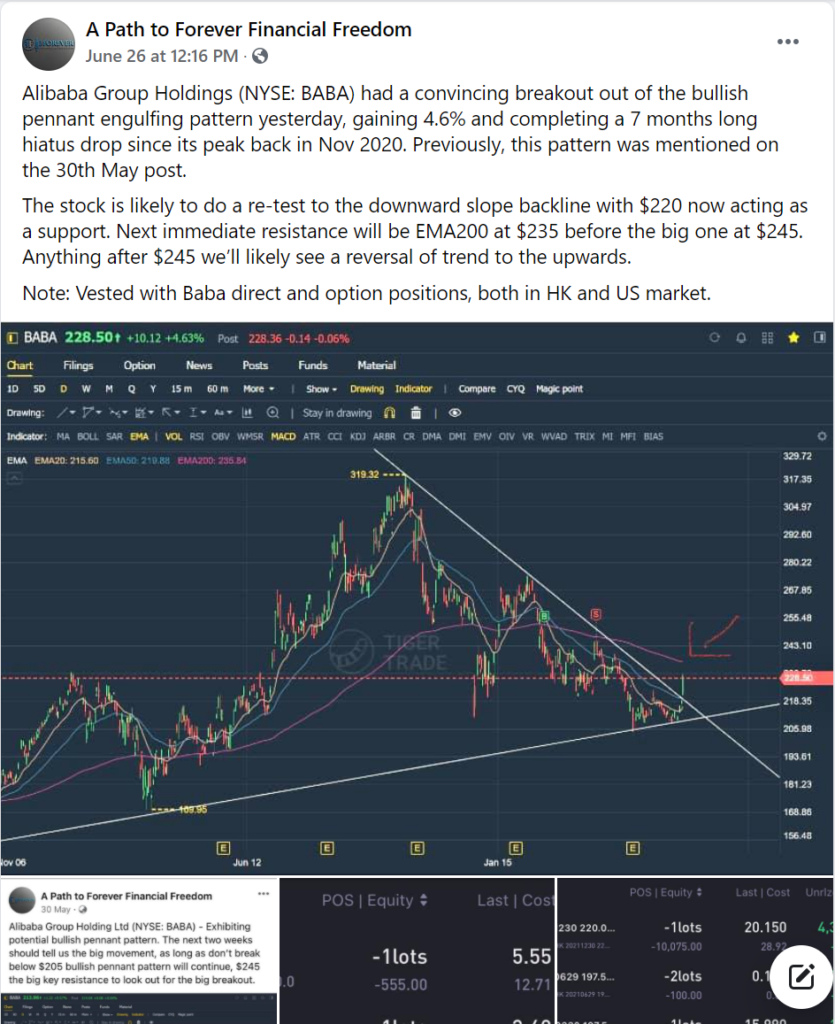835x1024 pixels.
Task: Click the Compare button
Action: [x=477, y=389]
